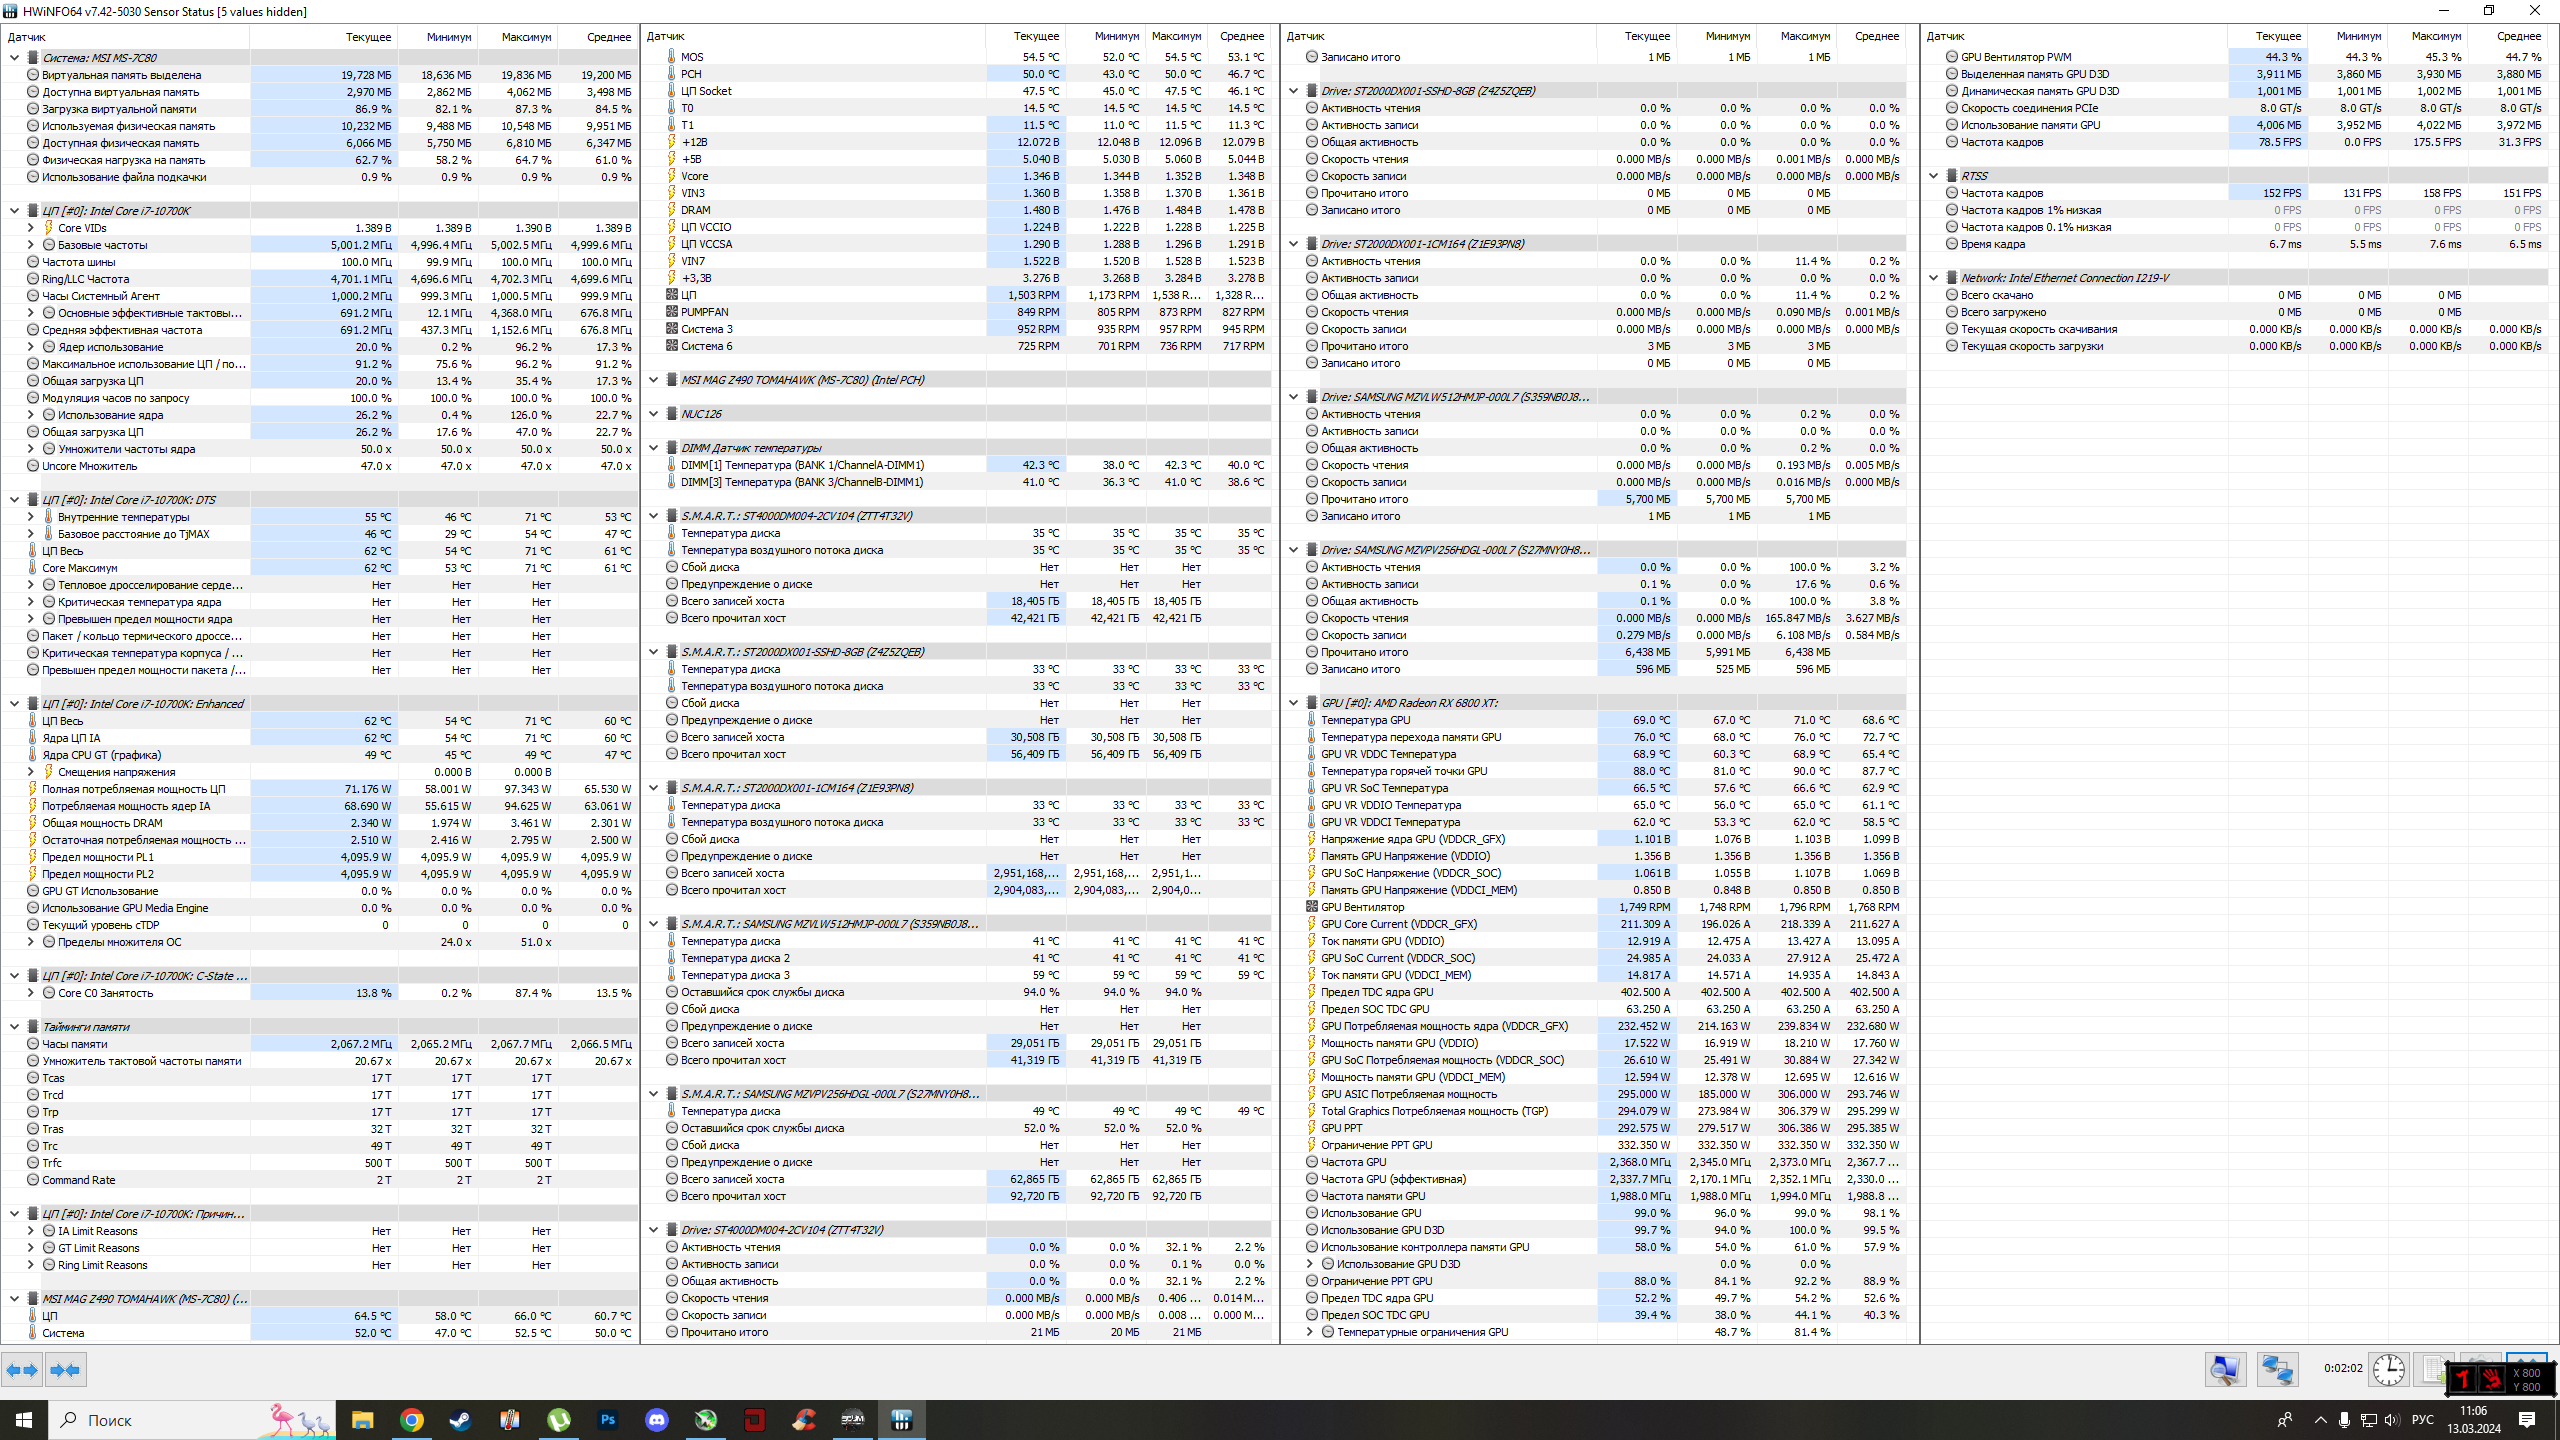
Task: Click the logging spreadsheet icon
Action: (2432, 1369)
